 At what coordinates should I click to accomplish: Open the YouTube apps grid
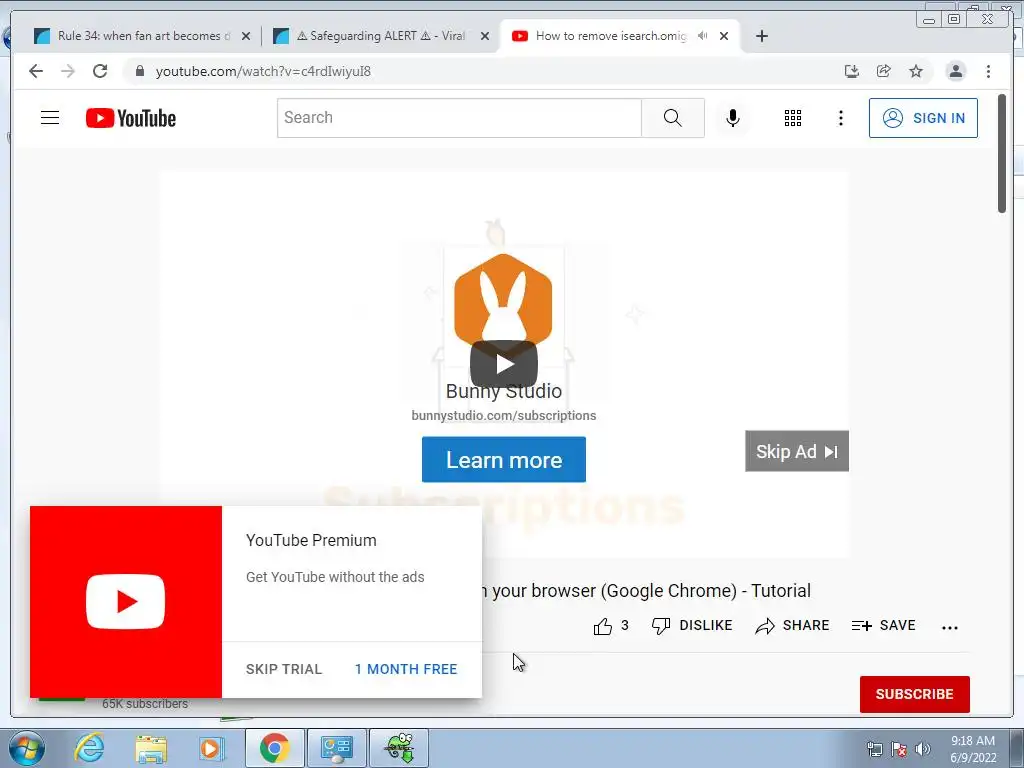pos(793,118)
